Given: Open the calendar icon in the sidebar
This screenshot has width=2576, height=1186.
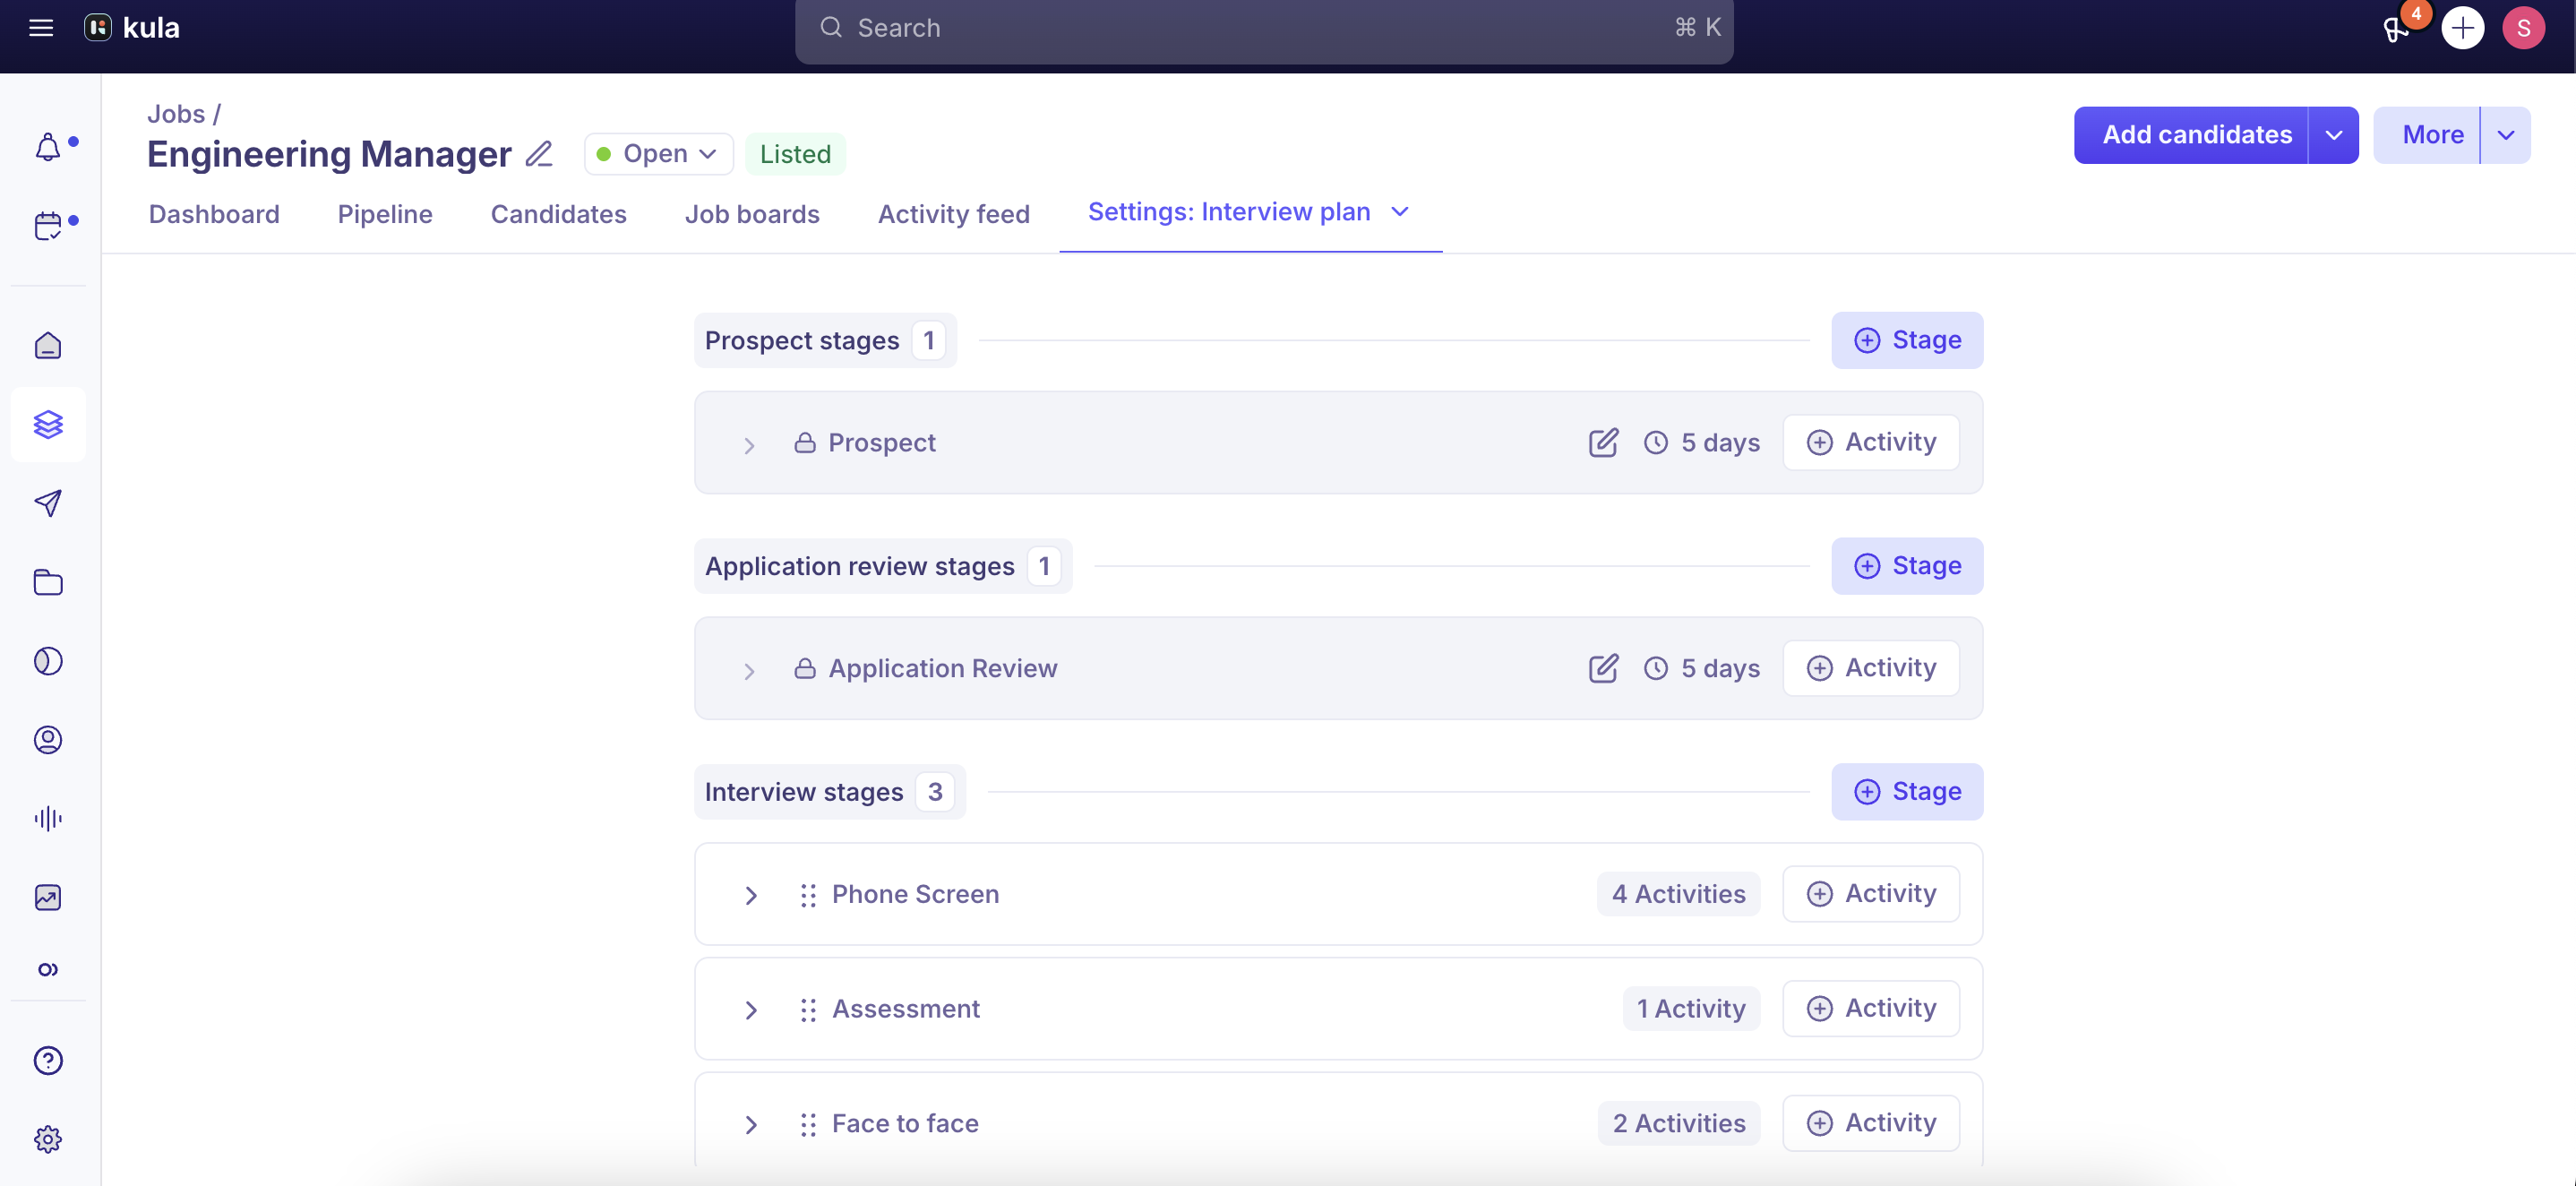Looking at the screenshot, I should [48, 226].
